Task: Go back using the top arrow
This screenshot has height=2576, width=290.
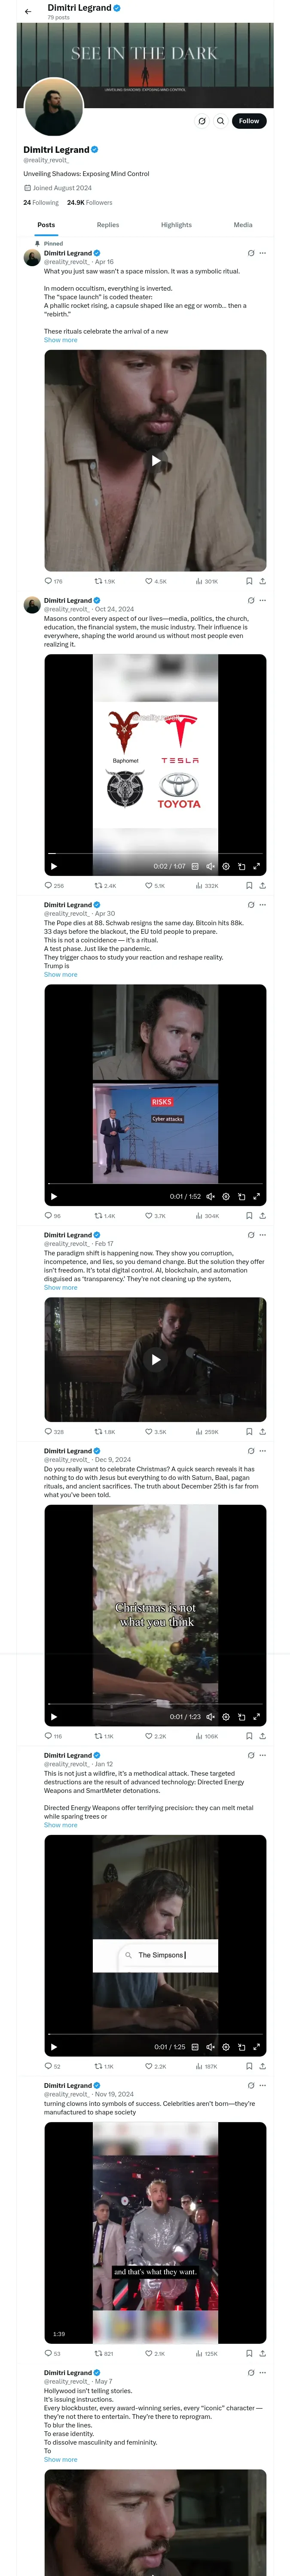Action: [28, 11]
